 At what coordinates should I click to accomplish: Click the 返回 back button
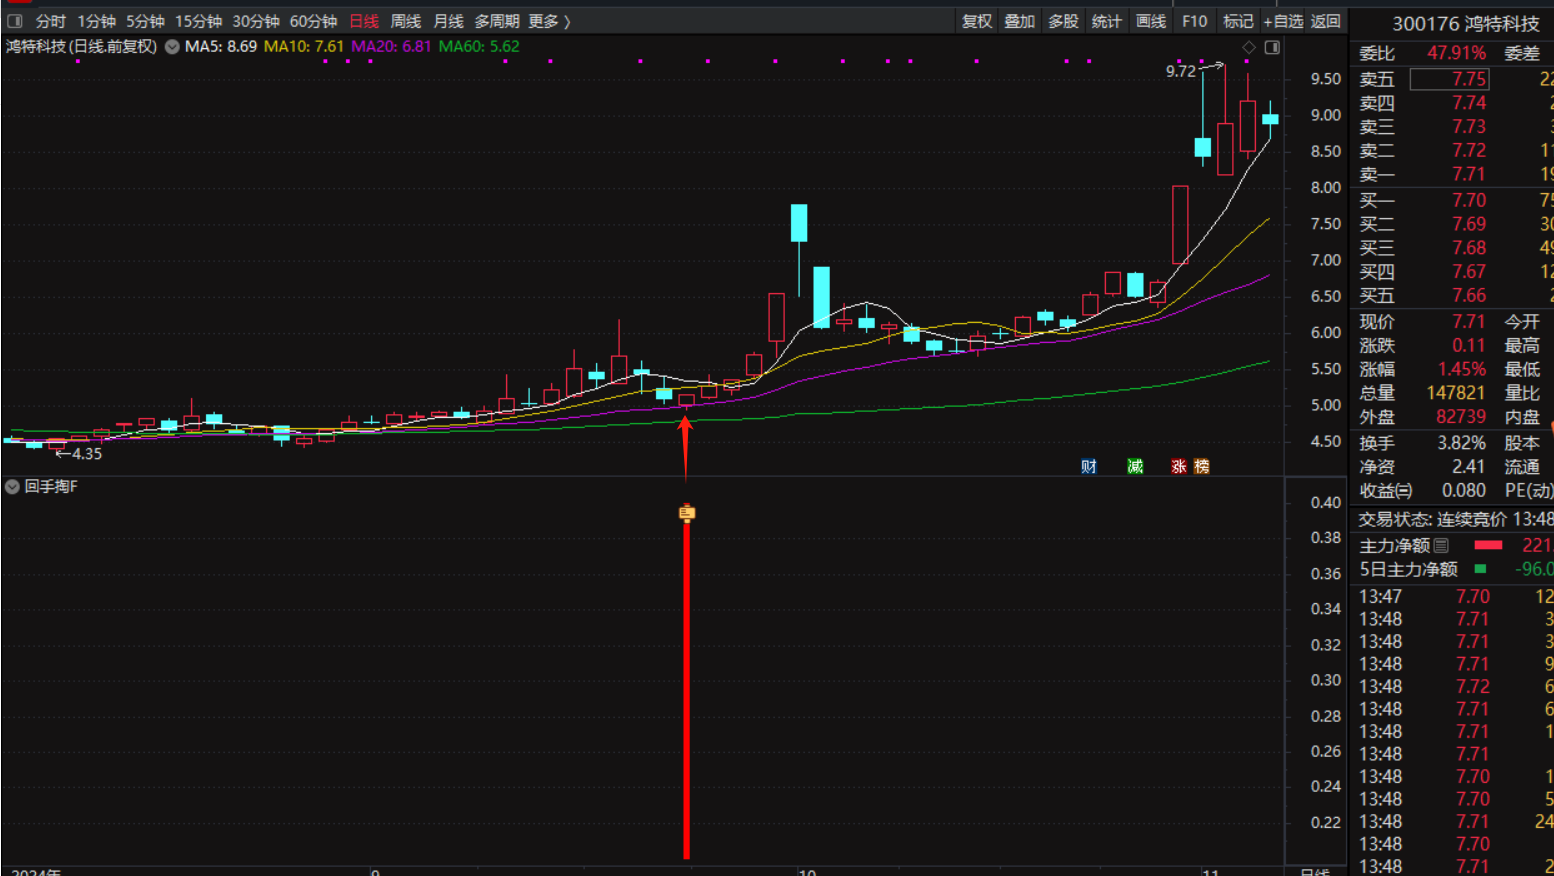(x=1325, y=21)
